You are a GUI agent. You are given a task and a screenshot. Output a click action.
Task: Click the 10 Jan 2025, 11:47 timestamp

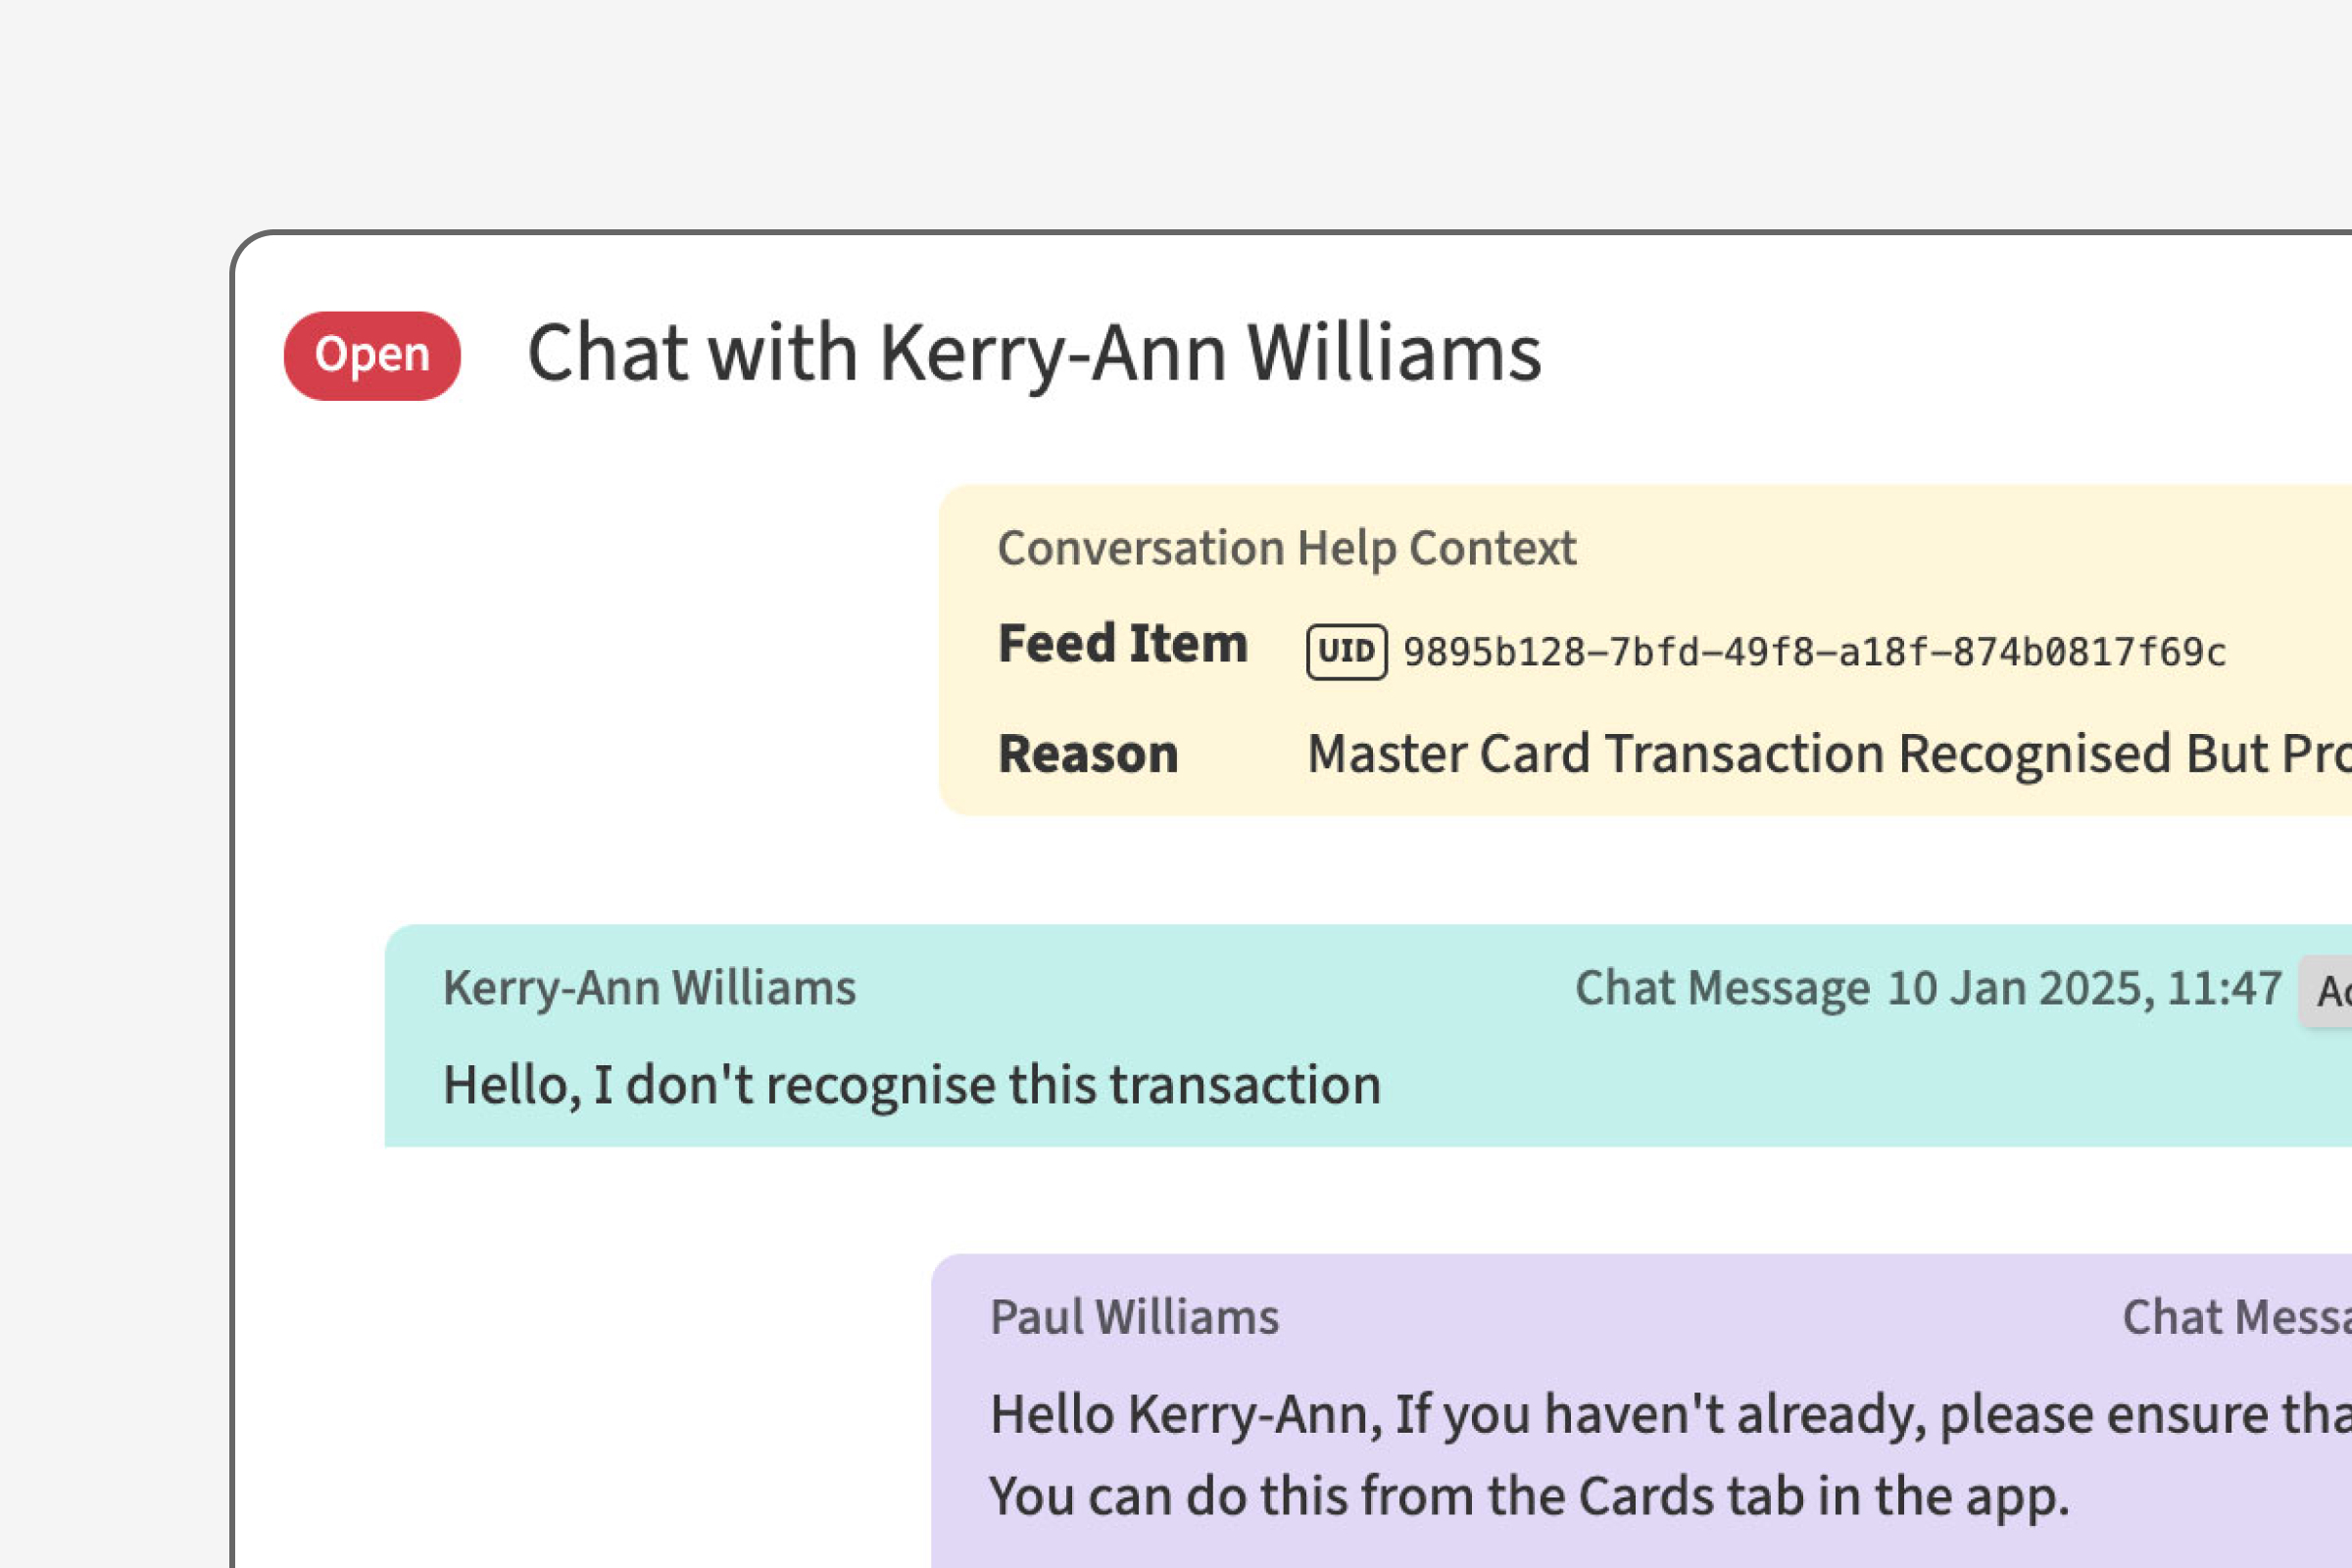pos(2084,988)
